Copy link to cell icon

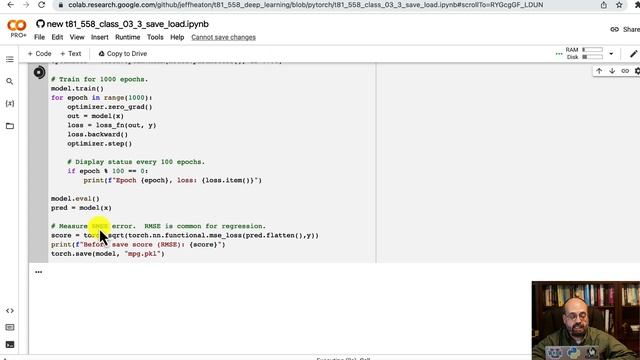625,71
